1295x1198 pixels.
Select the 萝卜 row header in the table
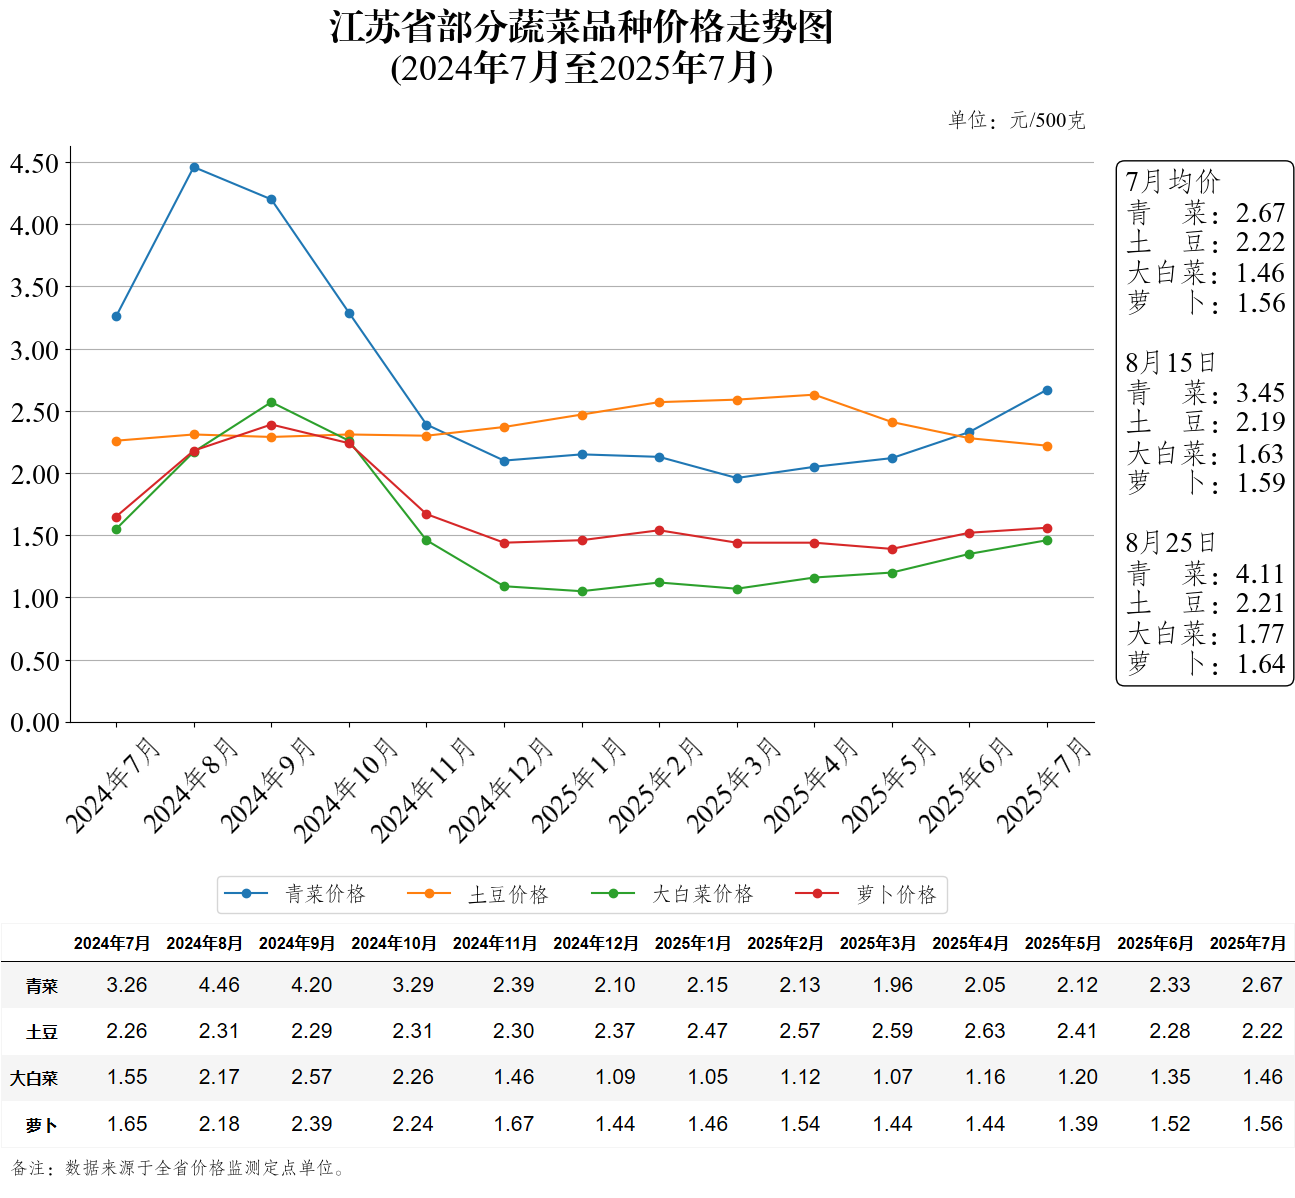(x=41, y=1125)
